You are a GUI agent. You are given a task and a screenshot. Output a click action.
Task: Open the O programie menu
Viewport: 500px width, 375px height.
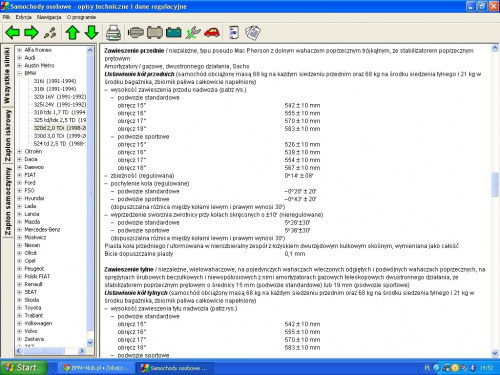81,17
